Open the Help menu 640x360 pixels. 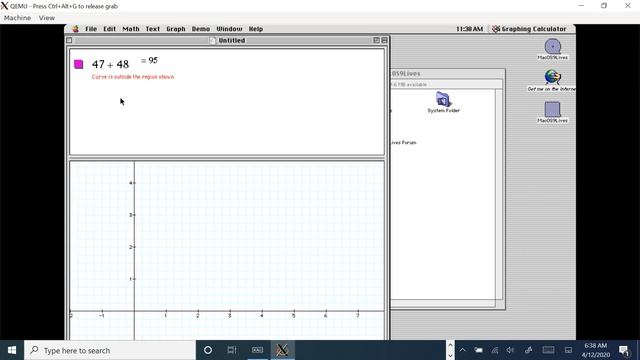[x=256, y=29]
